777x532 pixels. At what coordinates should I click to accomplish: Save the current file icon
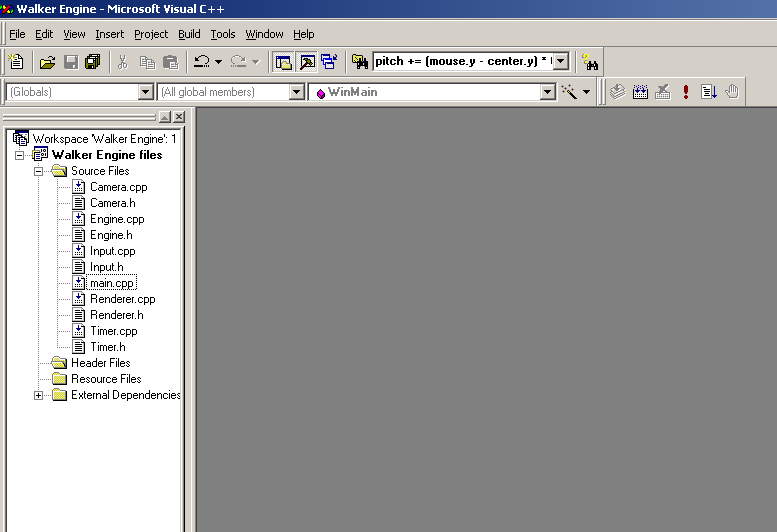click(x=71, y=62)
